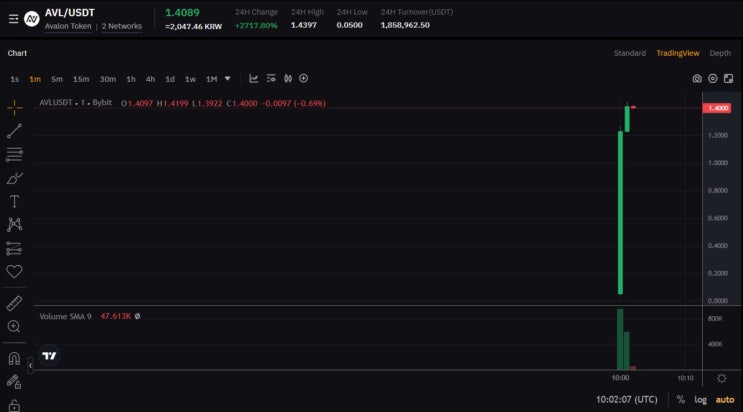Select the 30m timeframe
The height and width of the screenshot is (412, 743).
(108, 79)
